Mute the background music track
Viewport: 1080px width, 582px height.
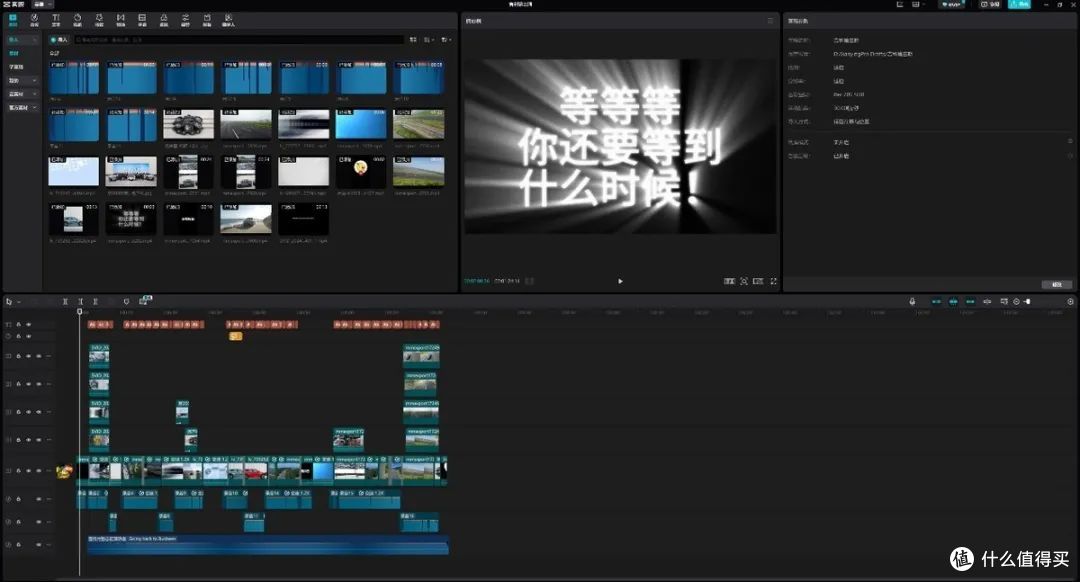[x=39, y=545]
